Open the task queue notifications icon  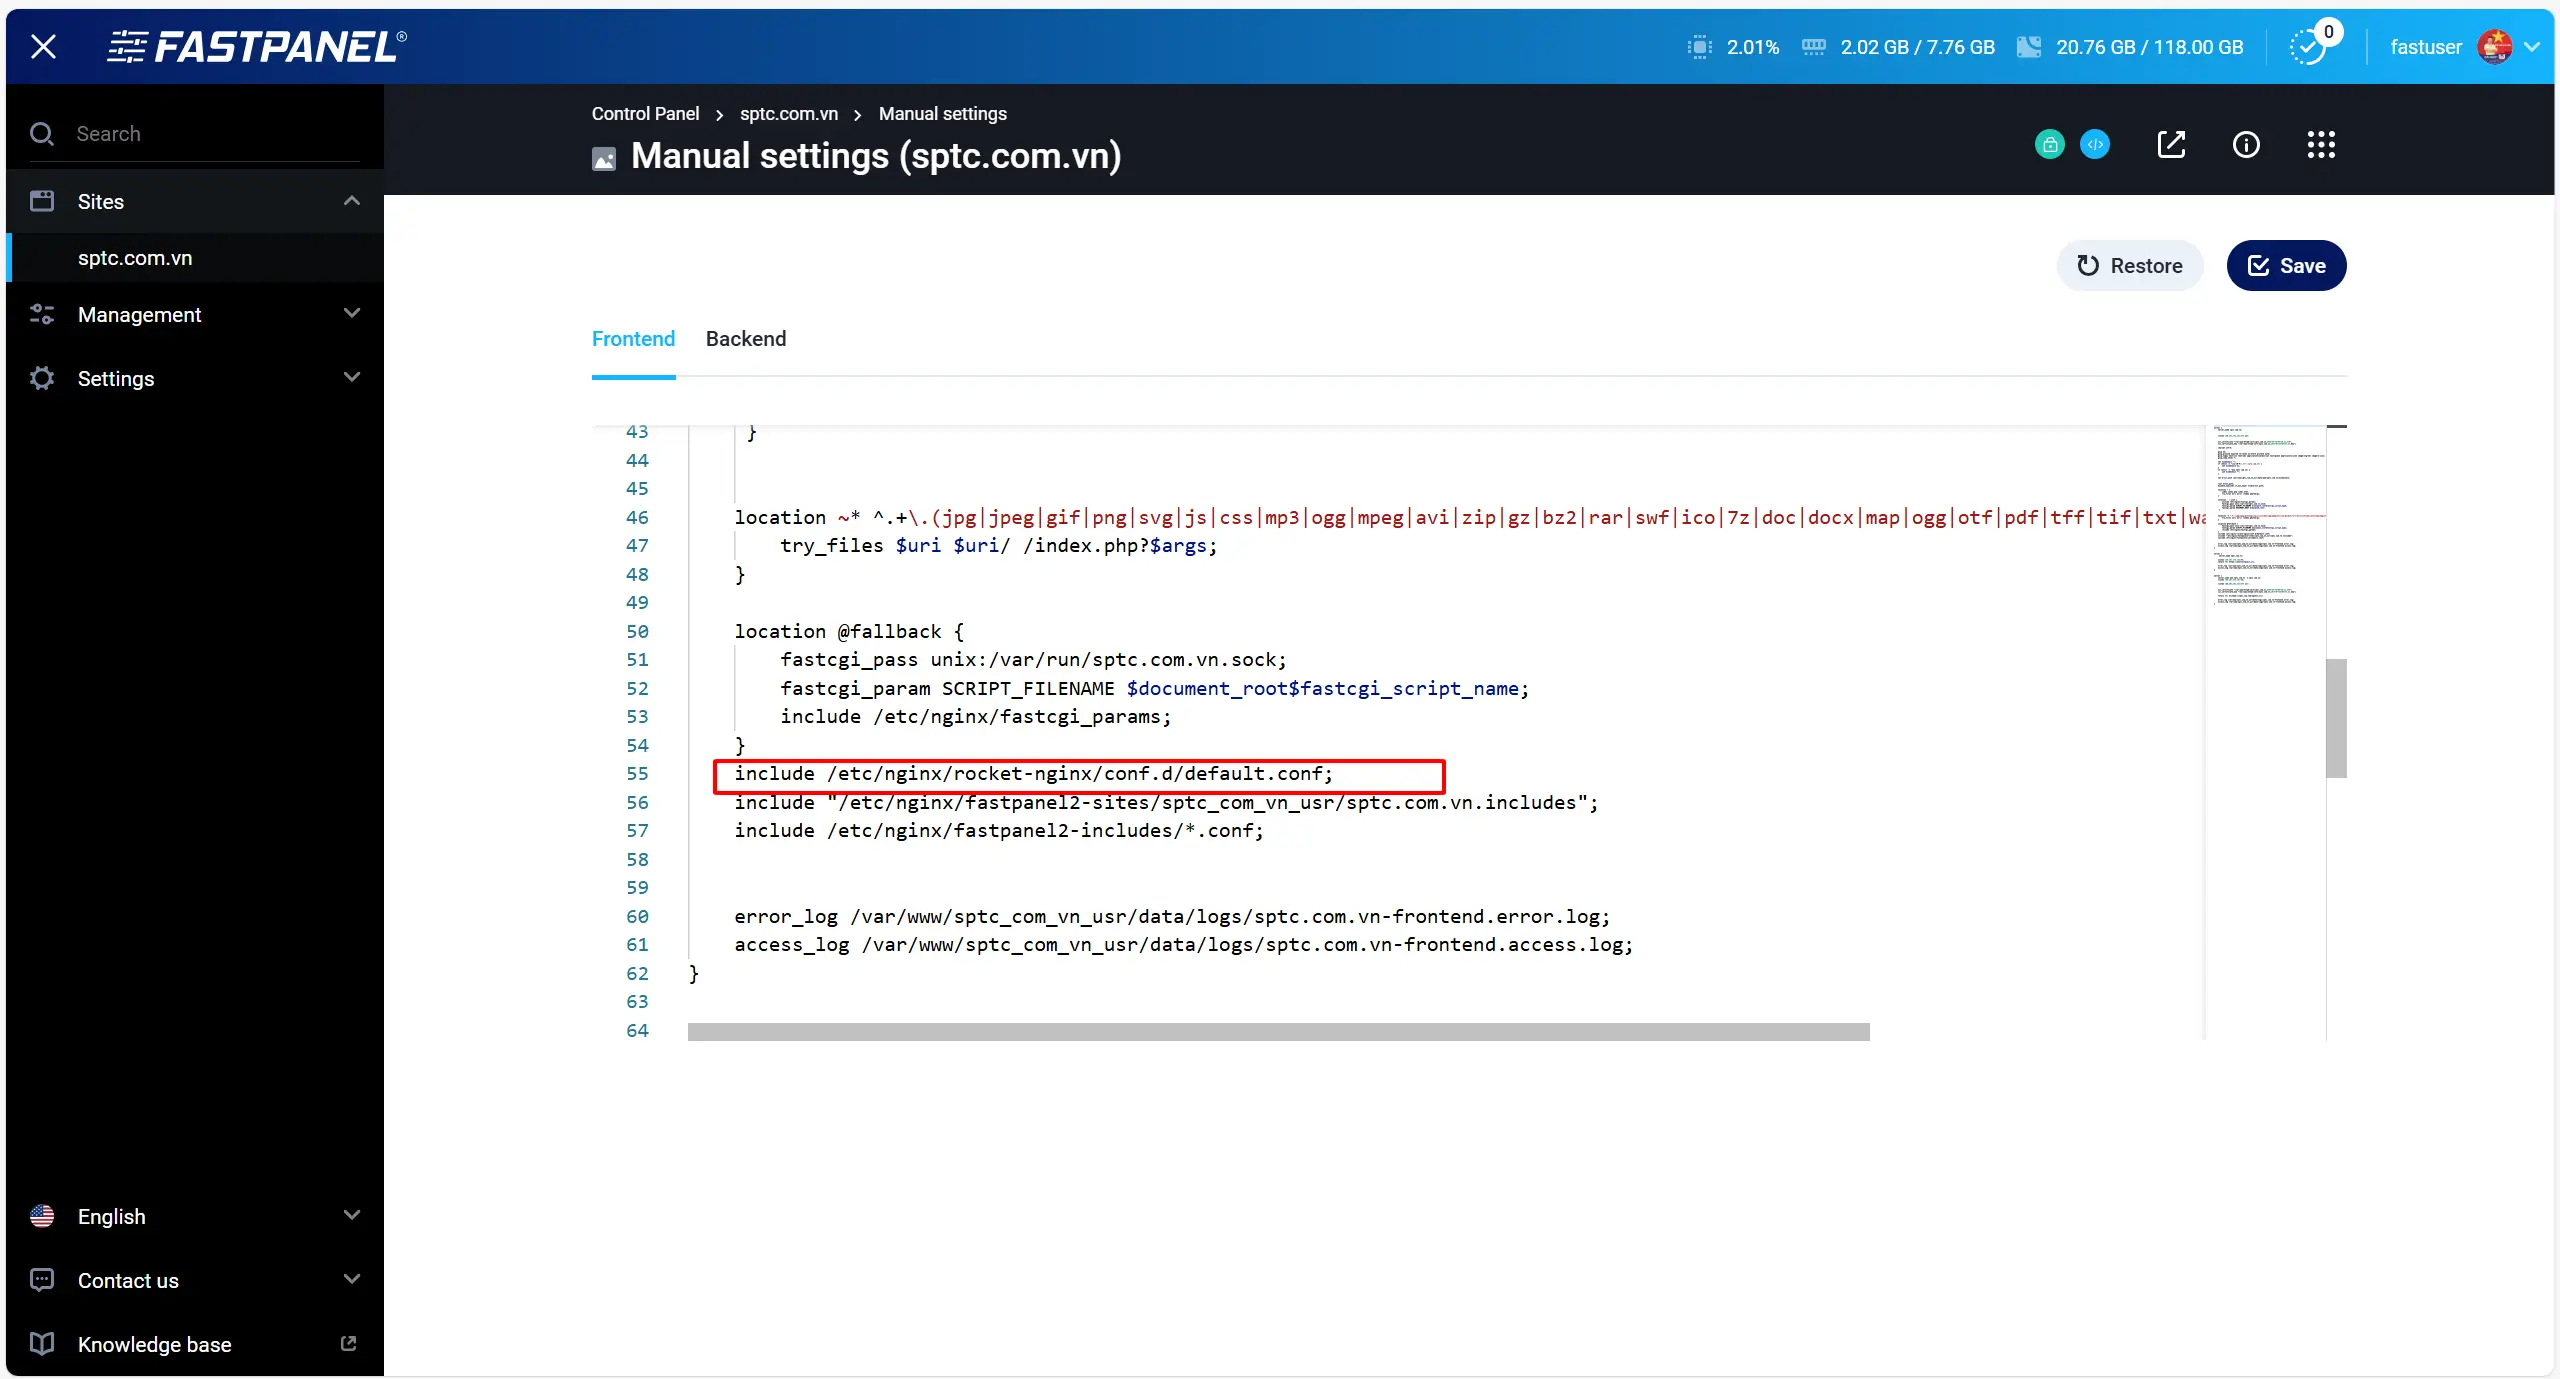click(2308, 46)
